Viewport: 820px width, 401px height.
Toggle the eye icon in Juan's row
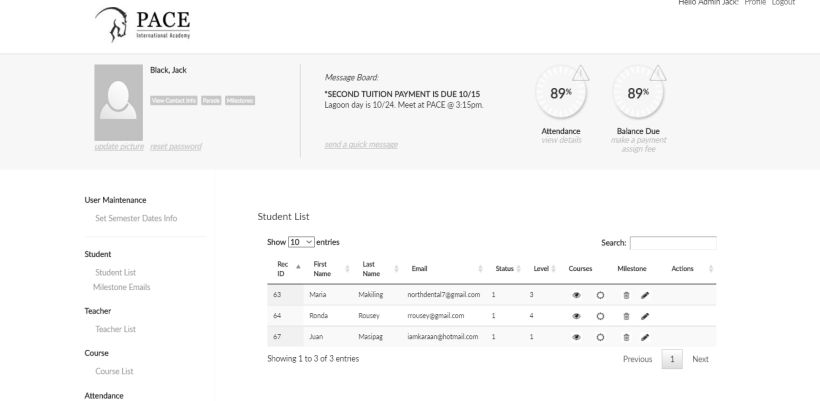[577, 336]
